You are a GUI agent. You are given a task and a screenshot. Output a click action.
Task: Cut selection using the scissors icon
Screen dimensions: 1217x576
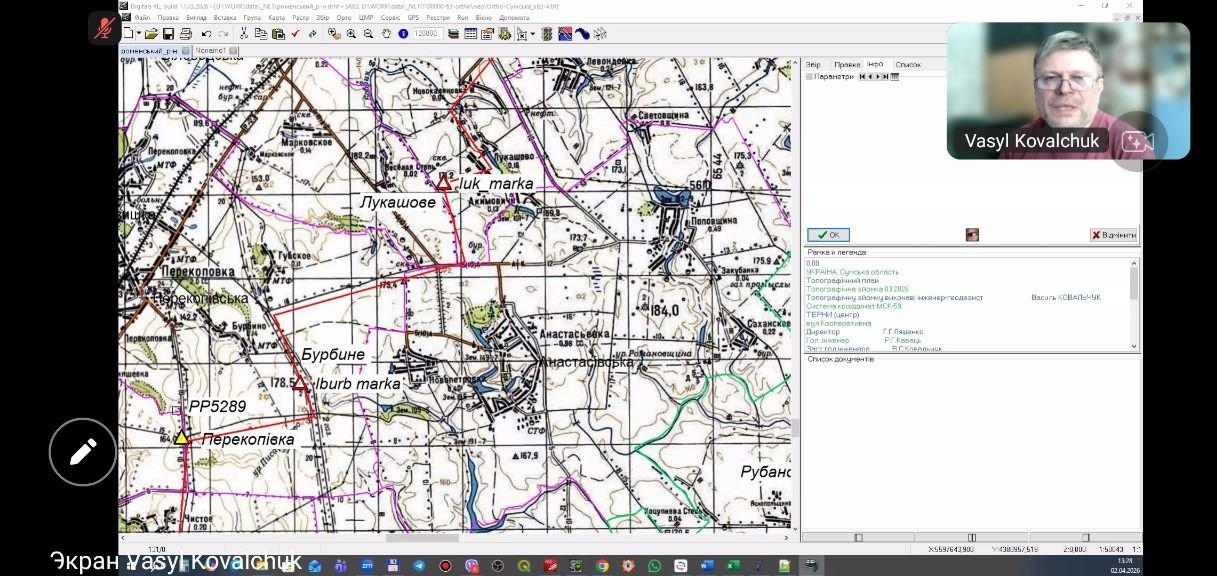point(244,33)
